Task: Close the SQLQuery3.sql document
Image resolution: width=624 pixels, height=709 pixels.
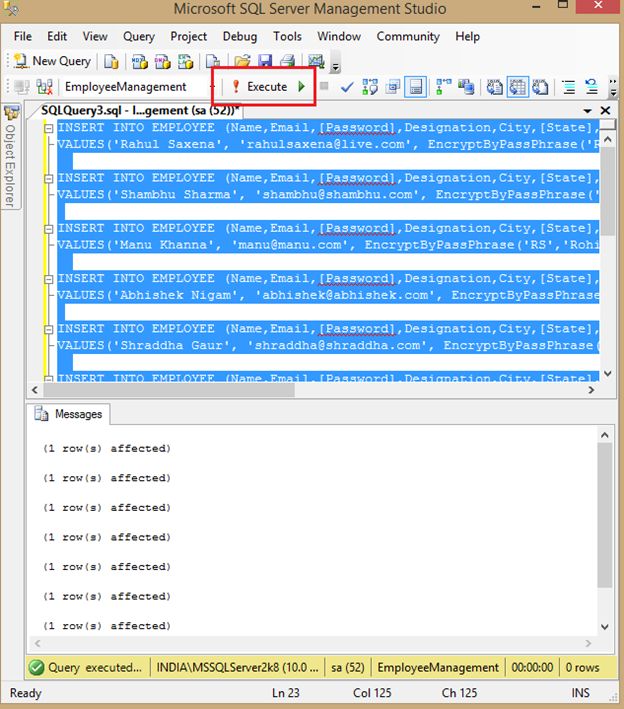Action: click(x=605, y=110)
